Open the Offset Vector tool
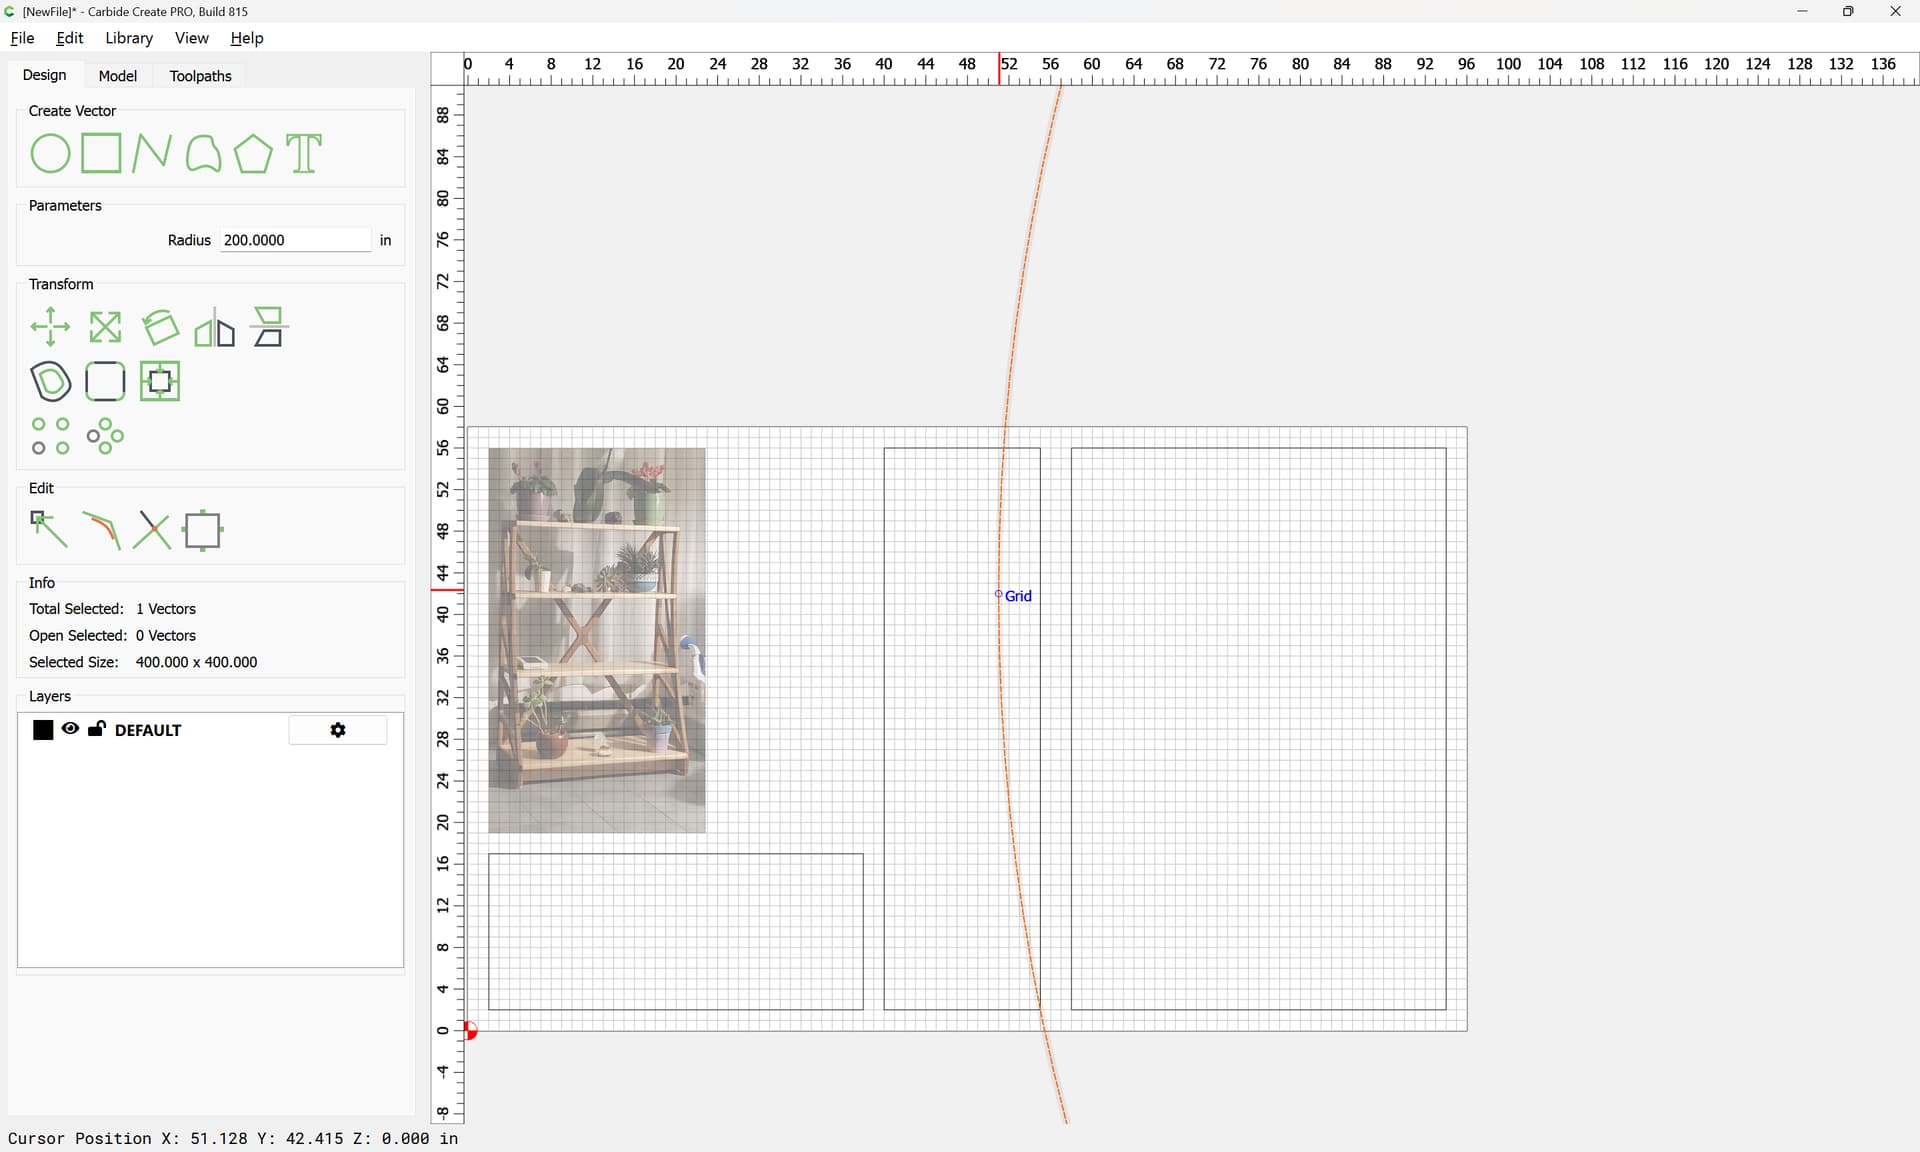The image size is (1920, 1152). click(50, 381)
